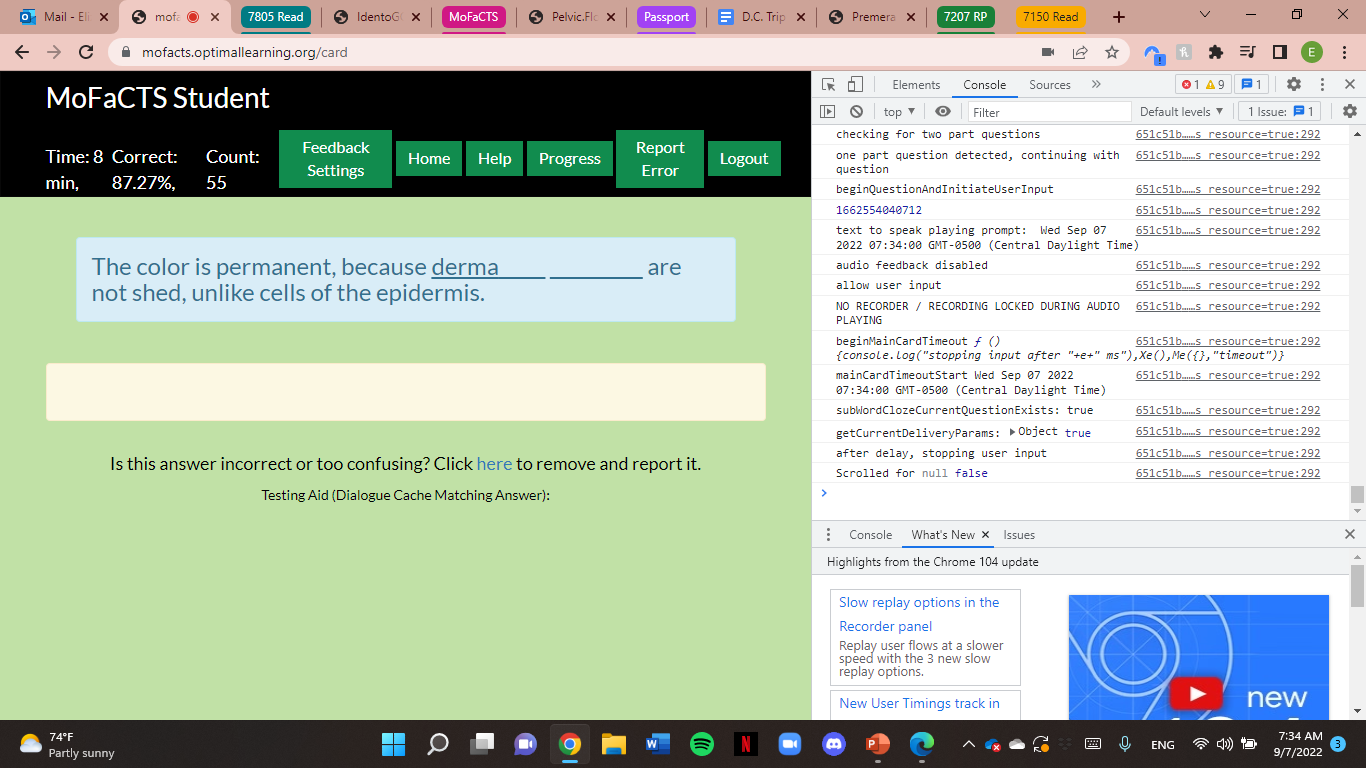Open the Default levels dropdown

[1180, 111]
